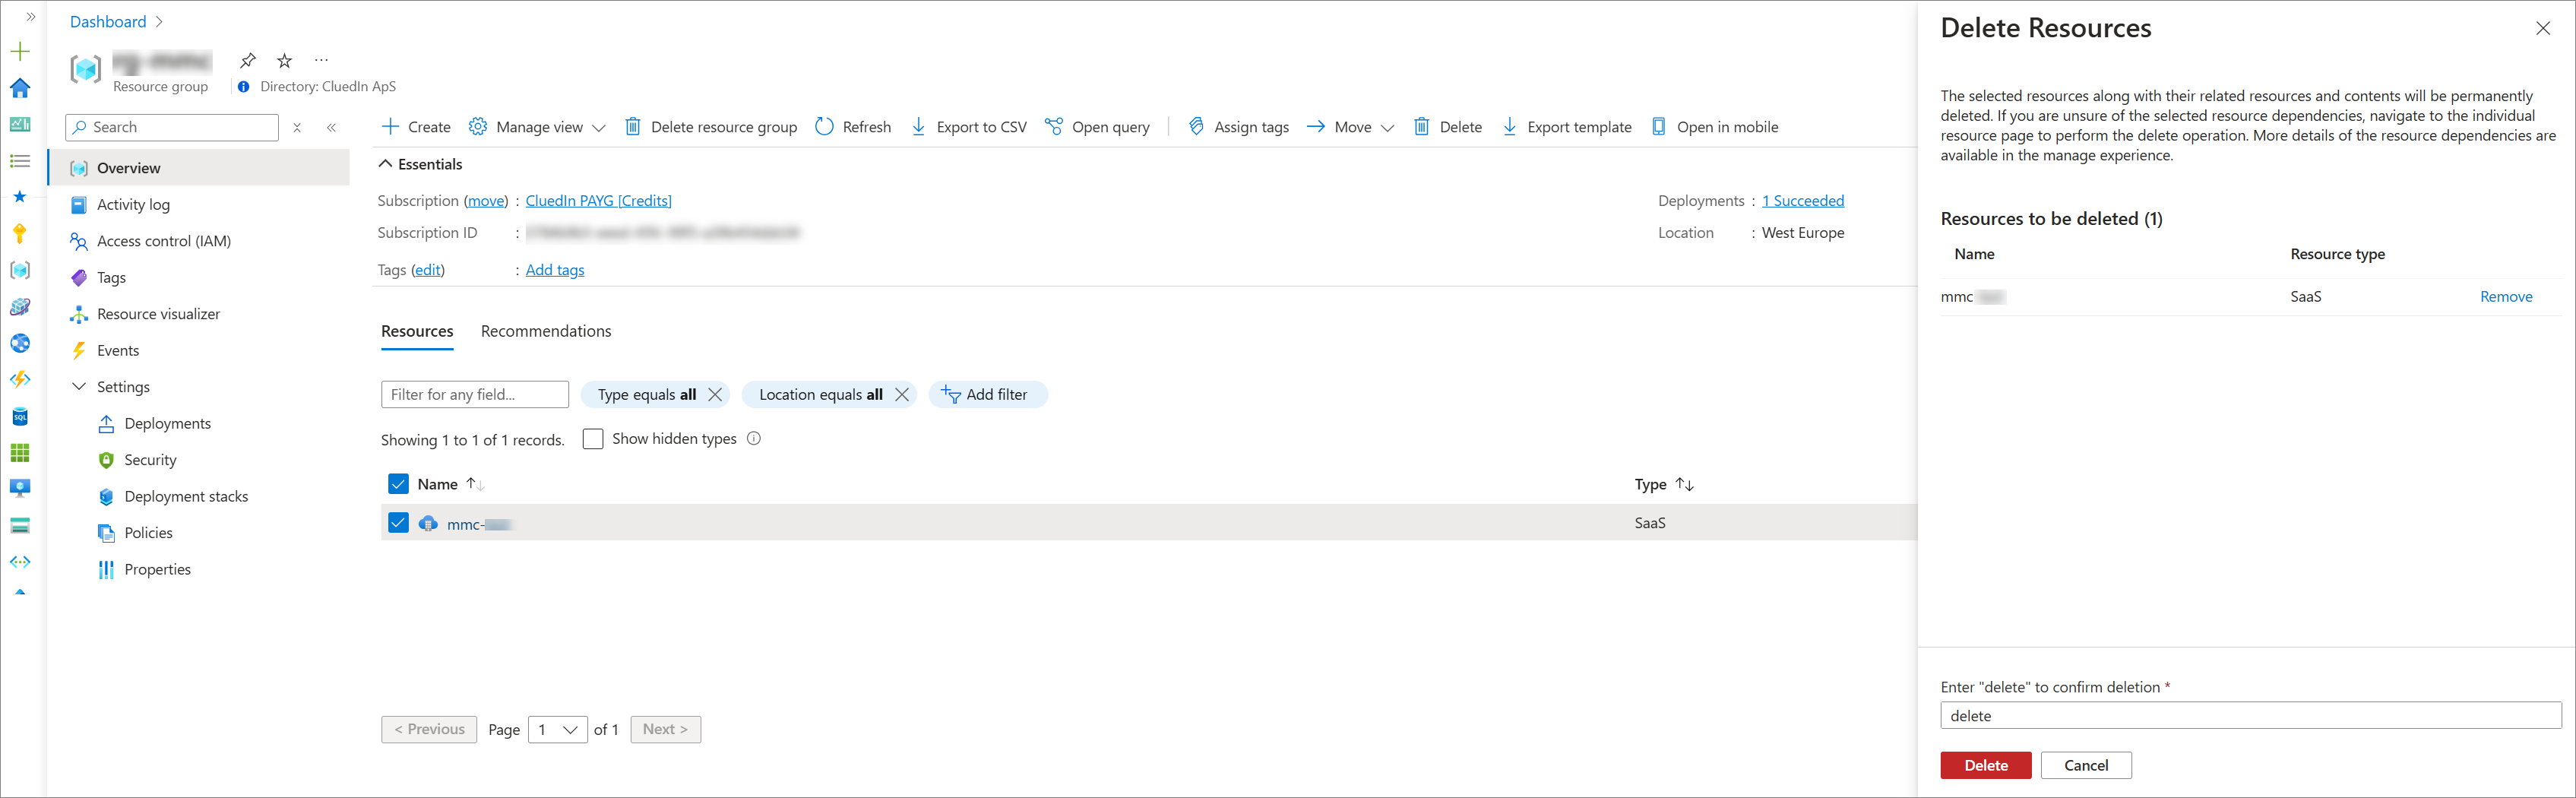Click the Create button in toolbar

(x=417, y=127)
